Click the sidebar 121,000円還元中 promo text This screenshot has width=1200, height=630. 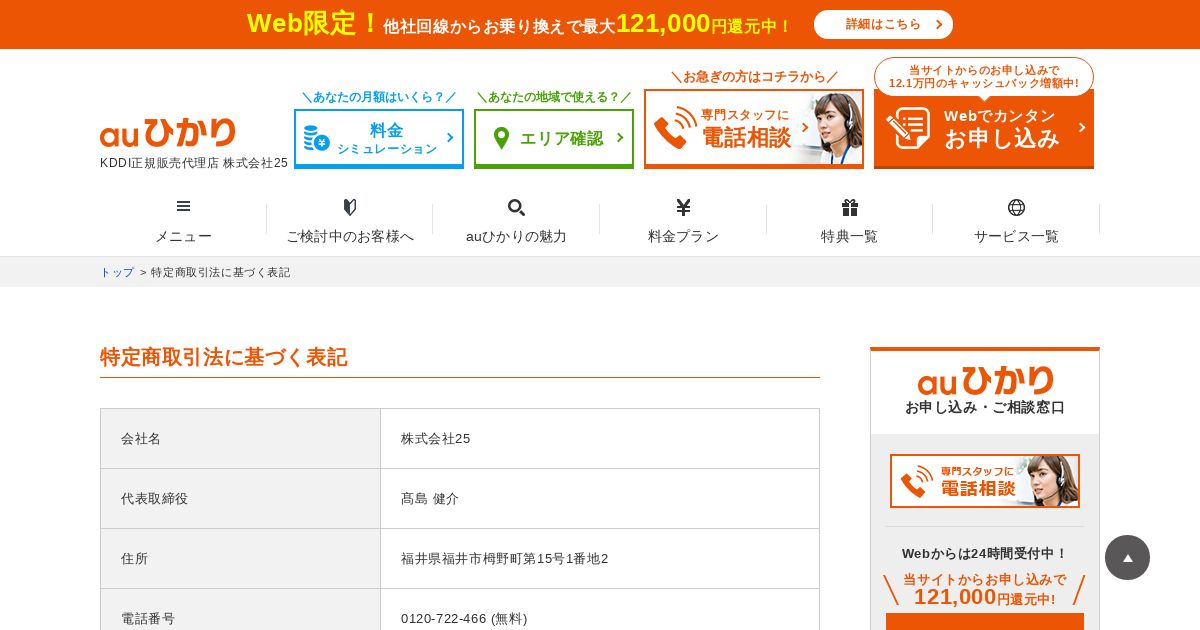click(985, 590)
